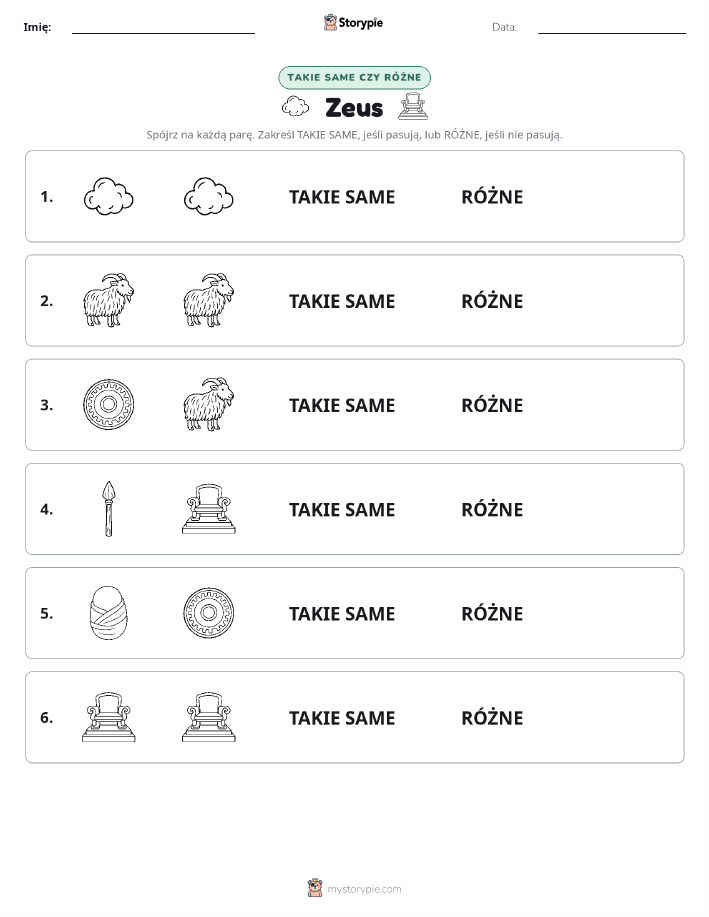The width and height of the screenshot is (709, 917).
Task: Select TAKIE SAME for row 1
Action: (342, 197)
